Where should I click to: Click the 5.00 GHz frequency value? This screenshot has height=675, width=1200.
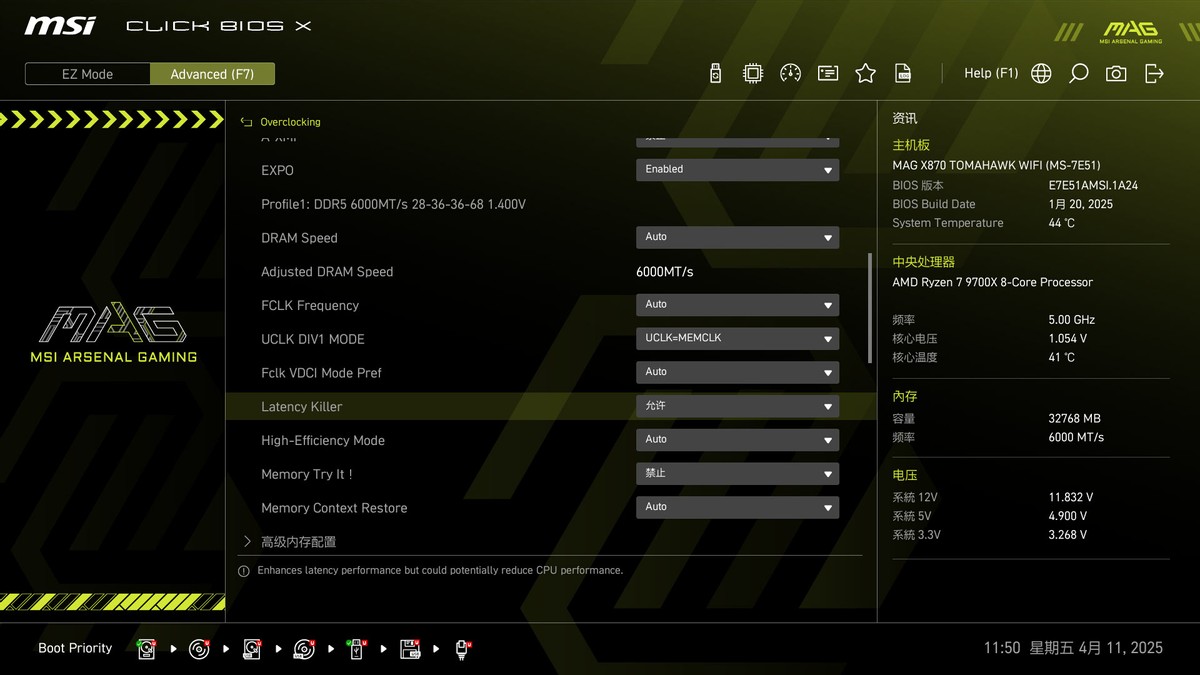1071,320
